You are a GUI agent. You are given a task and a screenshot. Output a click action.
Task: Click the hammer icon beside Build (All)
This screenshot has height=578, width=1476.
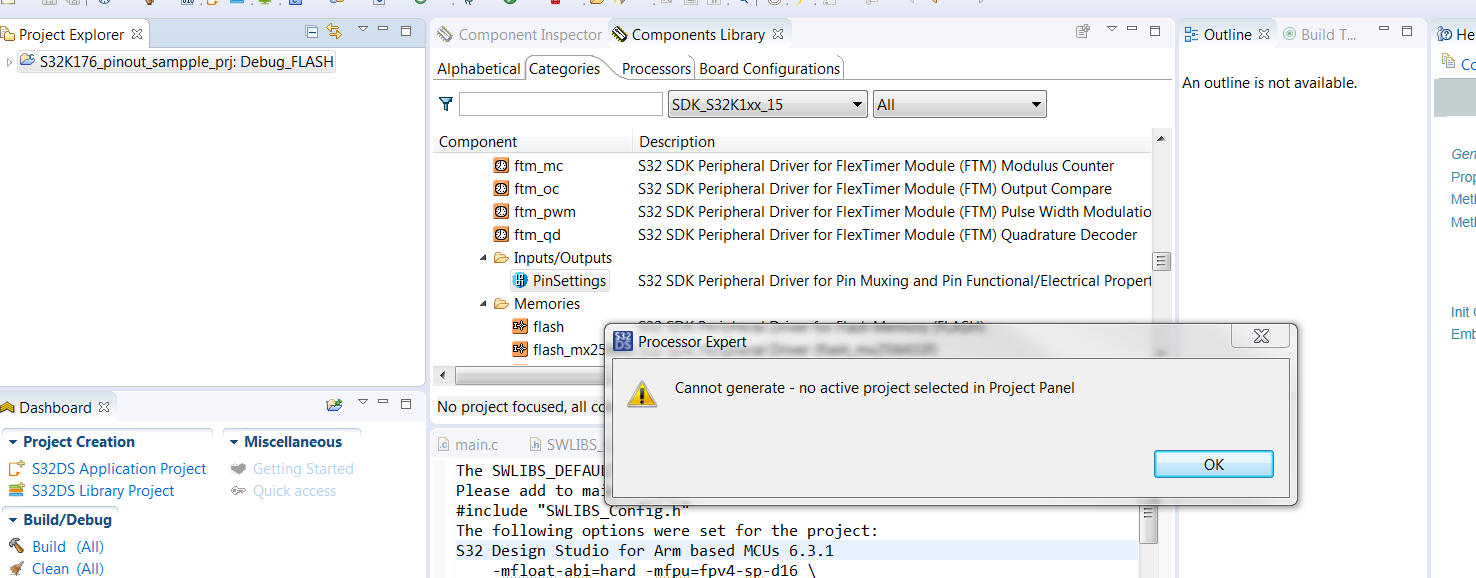pyautogui.click(x=16, y=546)
